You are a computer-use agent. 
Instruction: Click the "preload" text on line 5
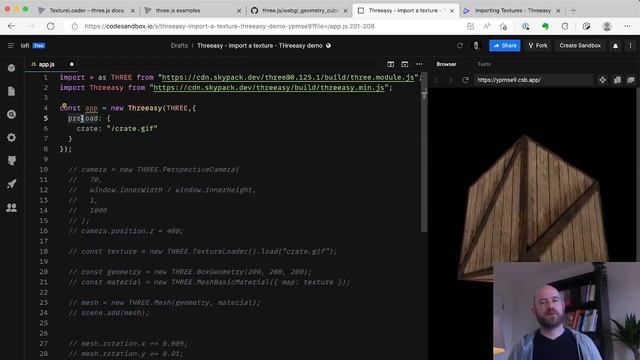(x=83, y=118)
